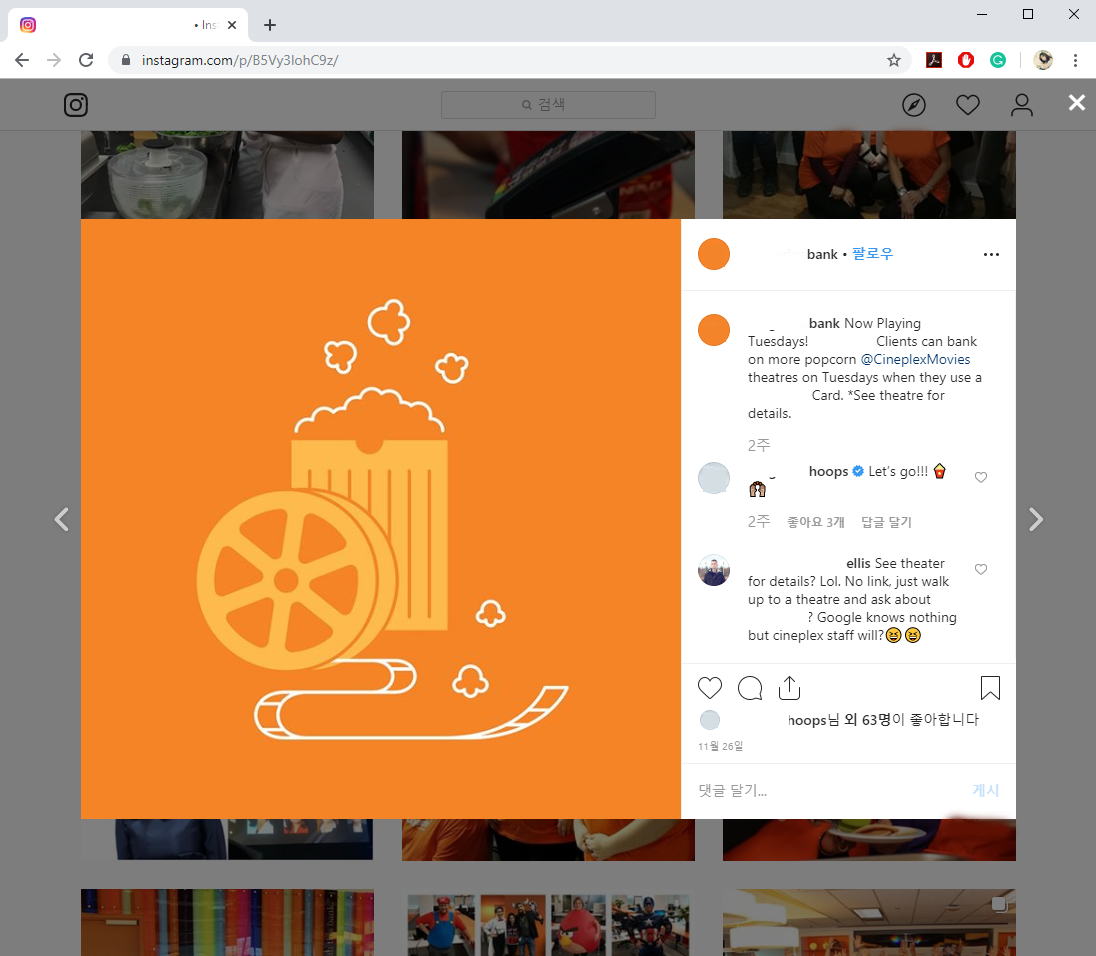Click the Grammarly extension icon

tap(998, 60)
